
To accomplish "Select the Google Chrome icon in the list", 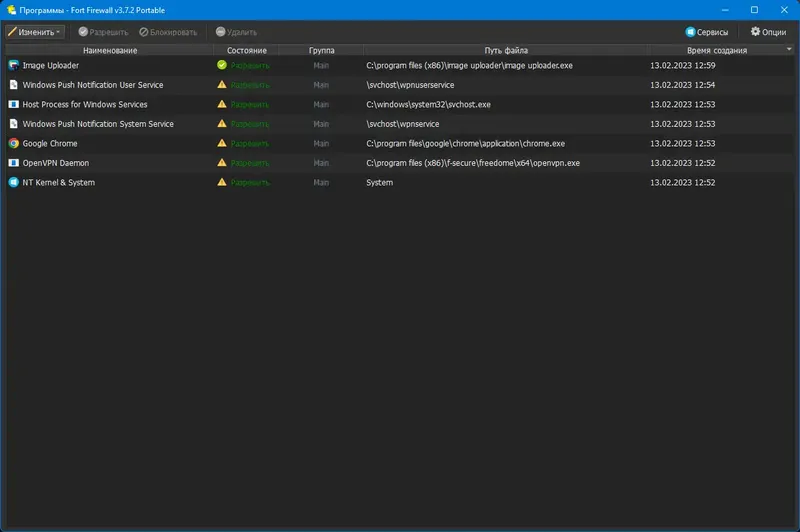I will (14, 143).
